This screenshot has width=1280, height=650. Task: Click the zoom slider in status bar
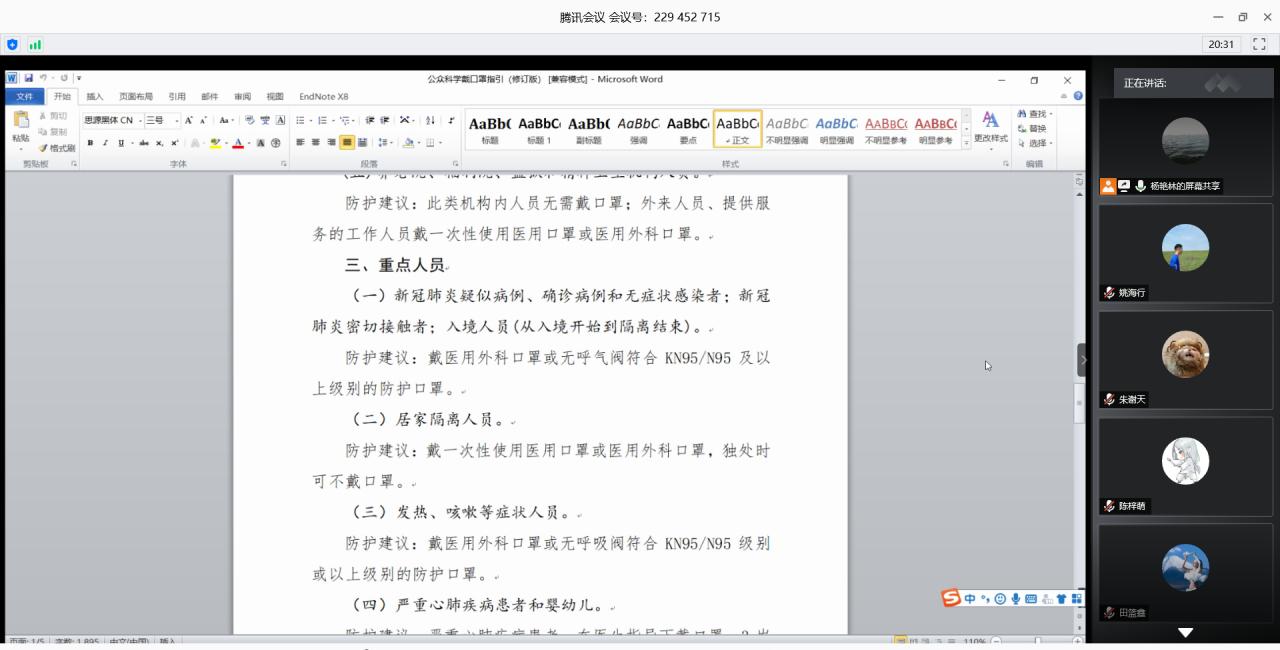click(x=1037, y=641)
